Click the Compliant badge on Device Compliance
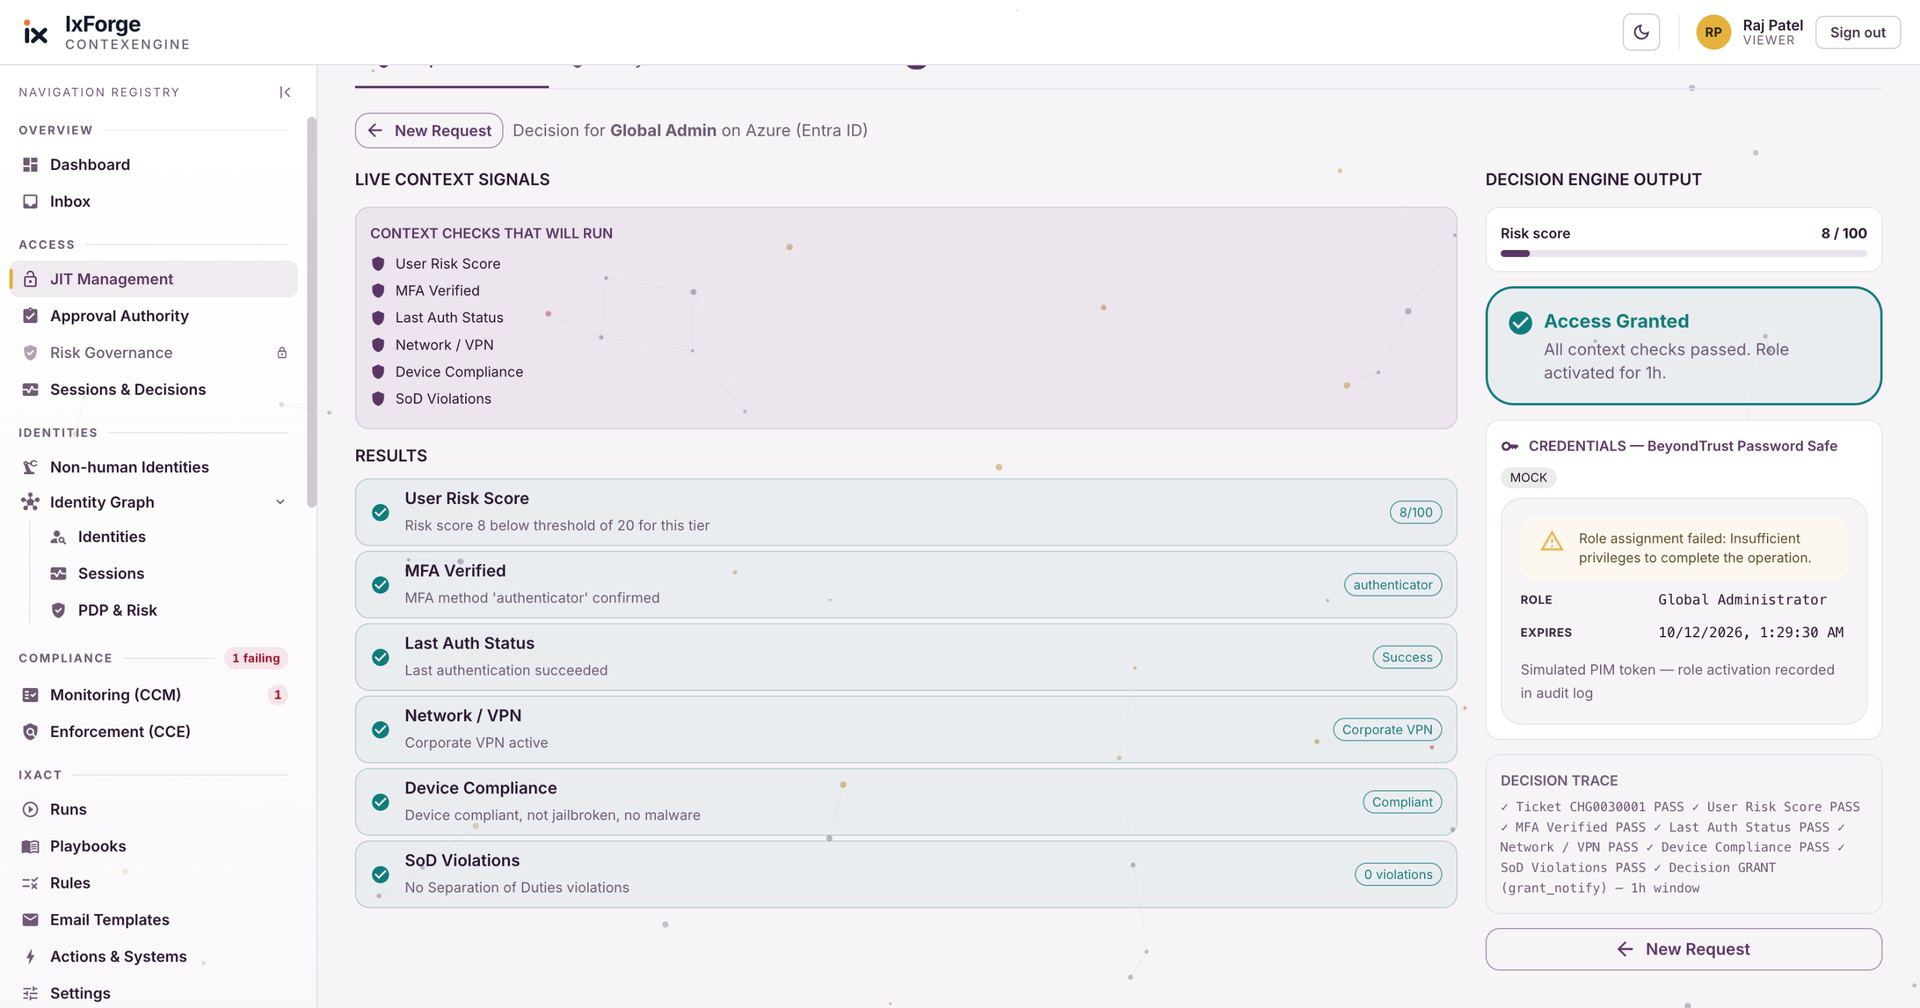 (x=1402, y=802)
